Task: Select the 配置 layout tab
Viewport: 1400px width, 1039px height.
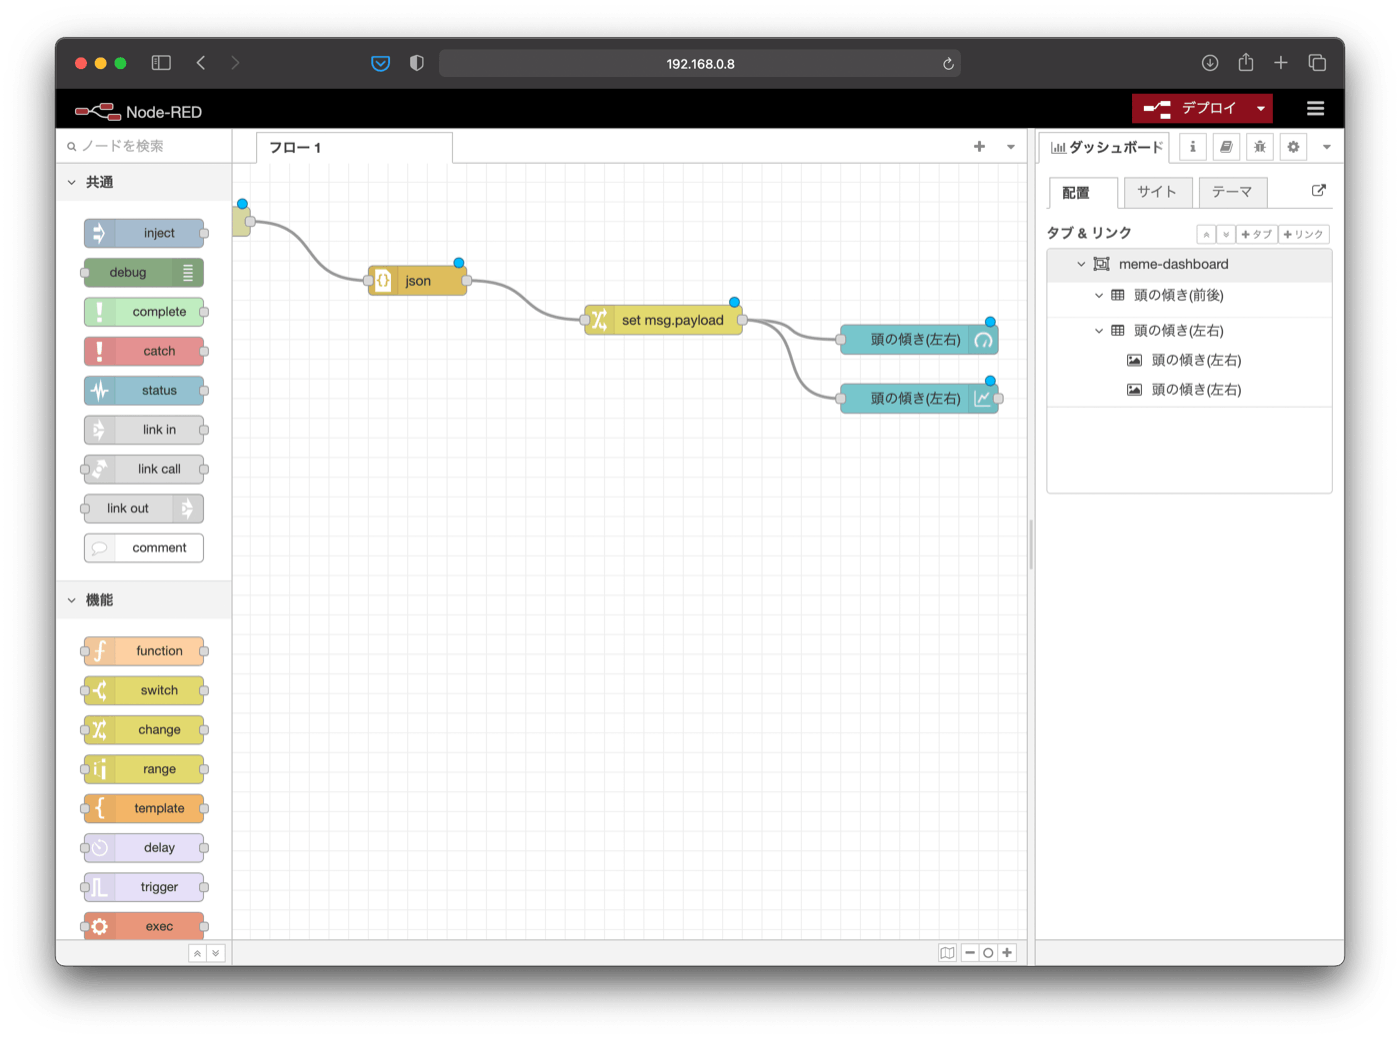Action: pyautogui.click(x=1084, y=192)
